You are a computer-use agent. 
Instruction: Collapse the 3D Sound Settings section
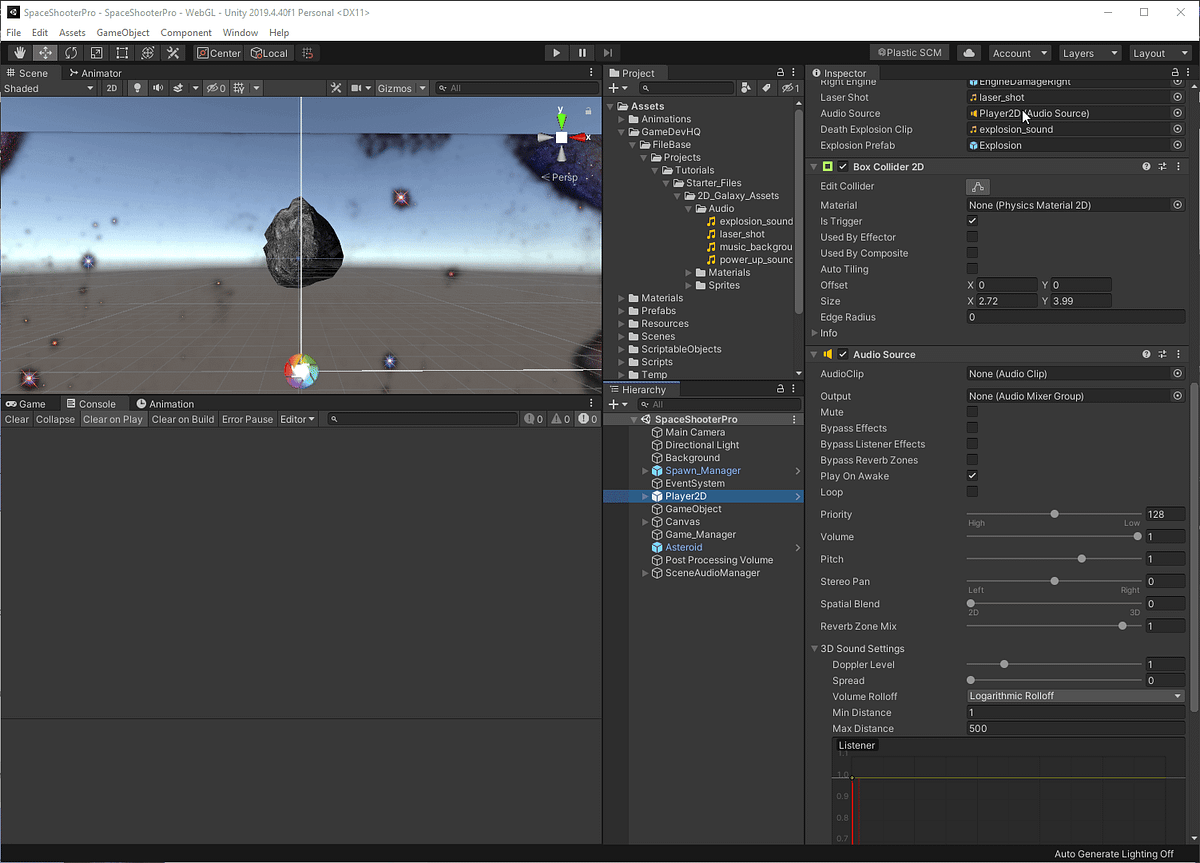coord(815,648)
